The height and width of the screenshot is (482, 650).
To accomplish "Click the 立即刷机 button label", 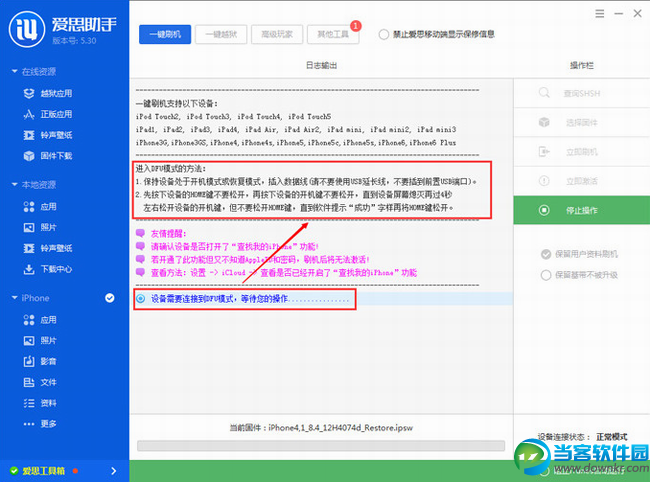I will pyautogui.click(x=582, y=152).
